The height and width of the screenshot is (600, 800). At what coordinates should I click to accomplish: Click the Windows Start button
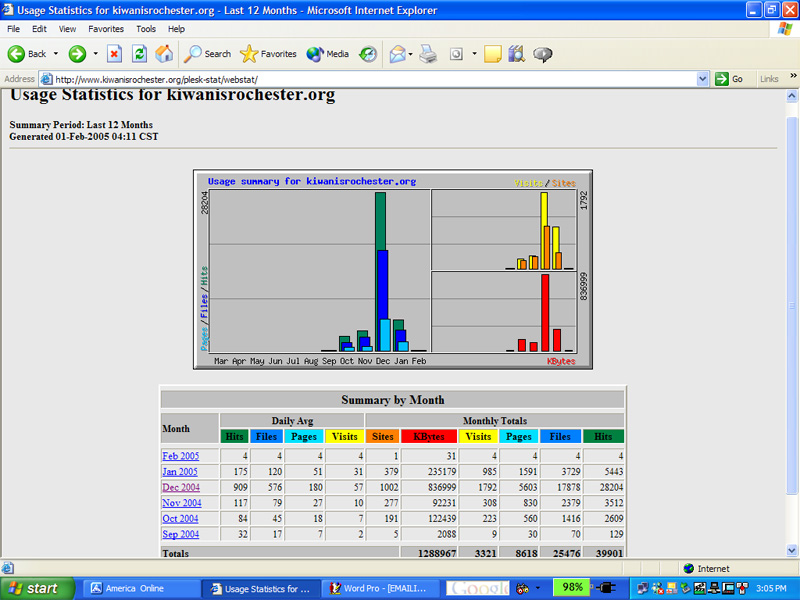pyautogui.click(x=38, y=588)
